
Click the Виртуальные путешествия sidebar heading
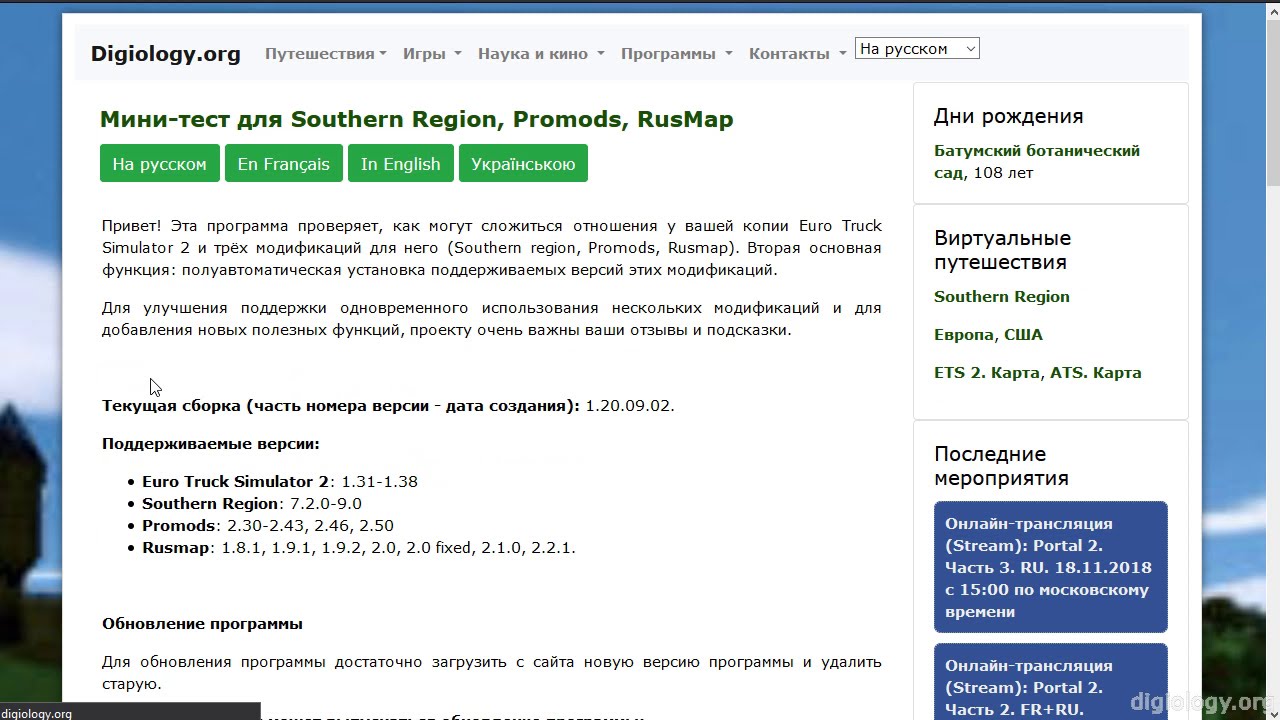point(1003,250)
